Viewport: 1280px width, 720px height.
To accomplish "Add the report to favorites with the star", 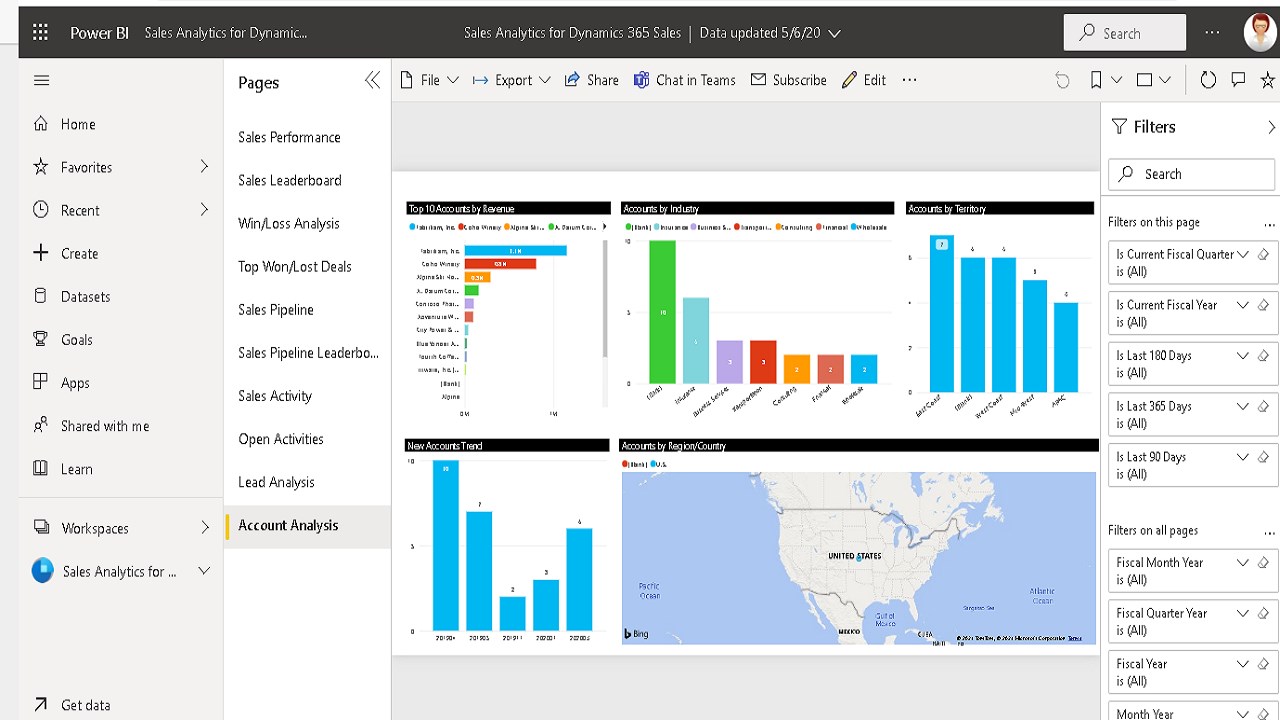I will point(1270,80).
